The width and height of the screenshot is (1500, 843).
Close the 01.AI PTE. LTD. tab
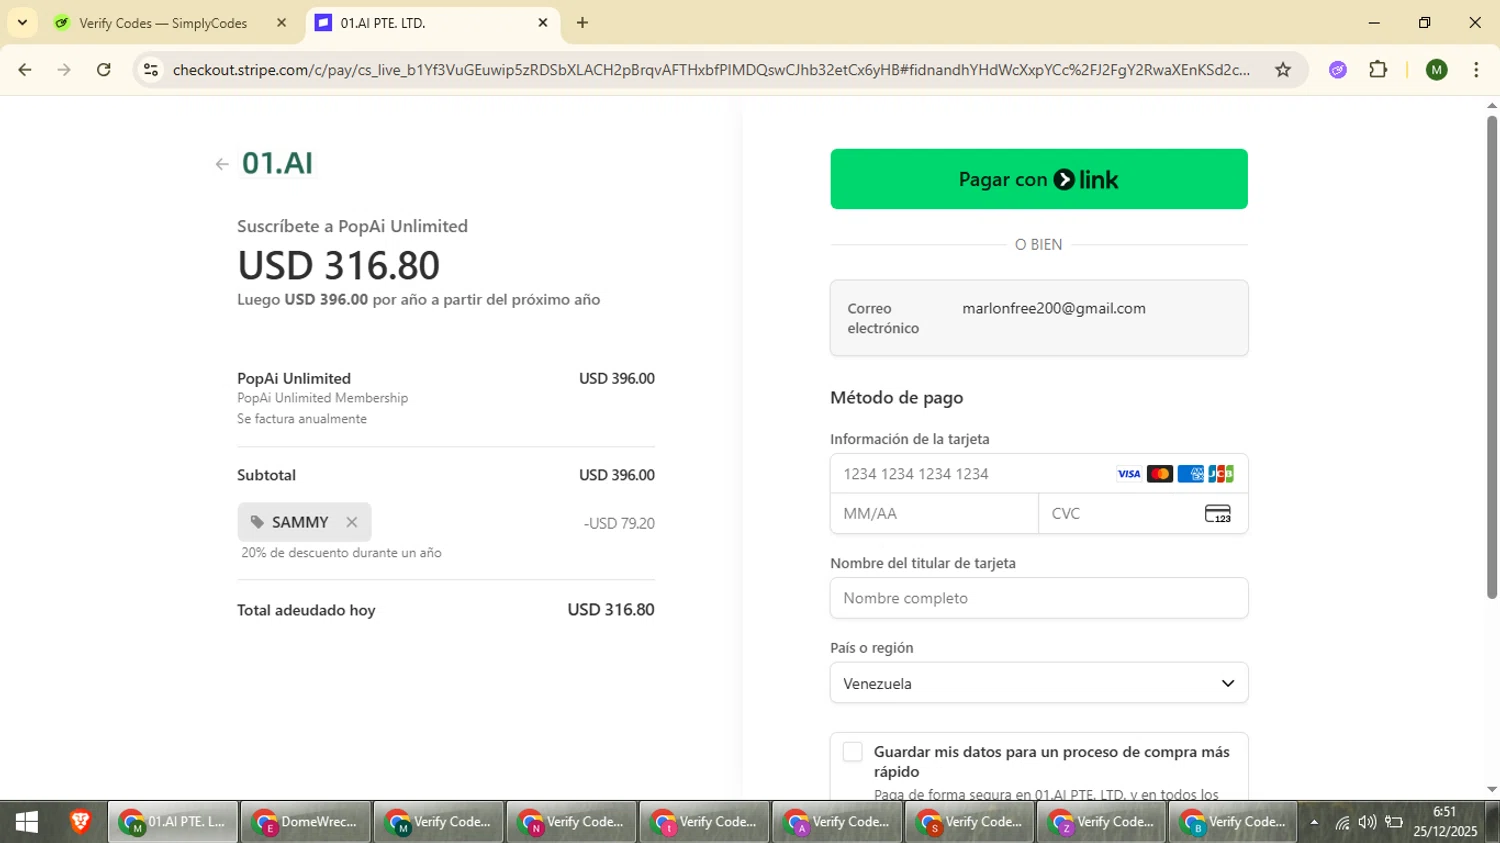click(x=543, y=22)
